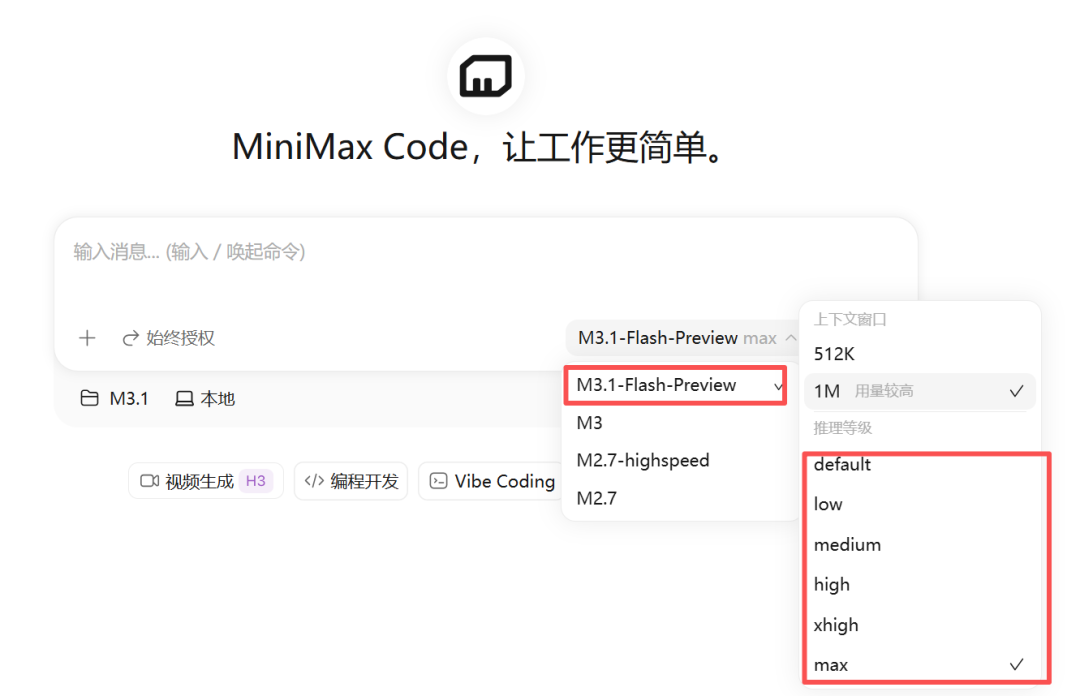Screen dimensions: 1080x696
Task: Click the MiniMax logo icon
Action: click(486, 76)
